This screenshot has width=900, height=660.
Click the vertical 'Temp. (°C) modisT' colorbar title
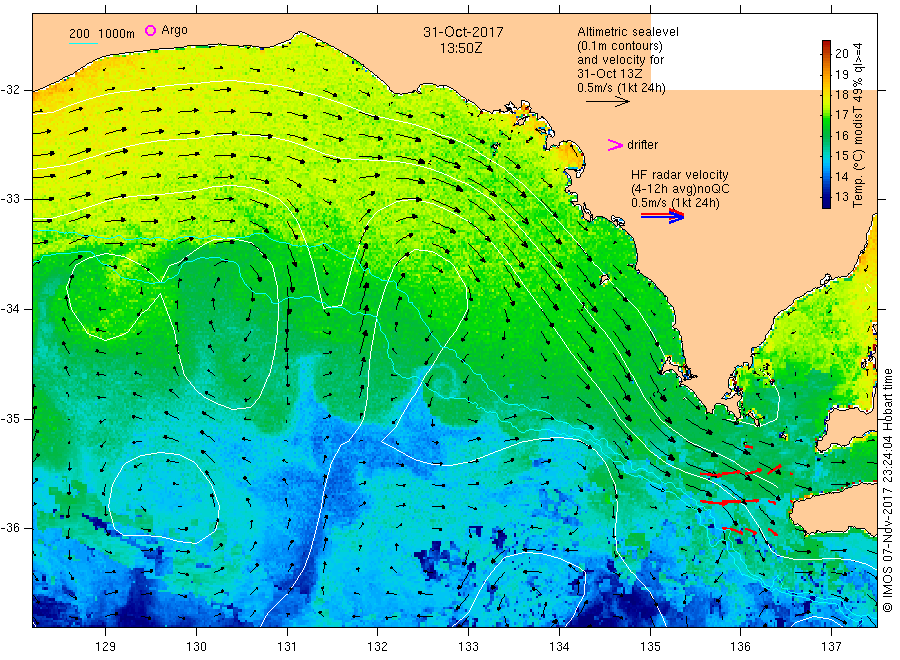click(x=858, y=125)
